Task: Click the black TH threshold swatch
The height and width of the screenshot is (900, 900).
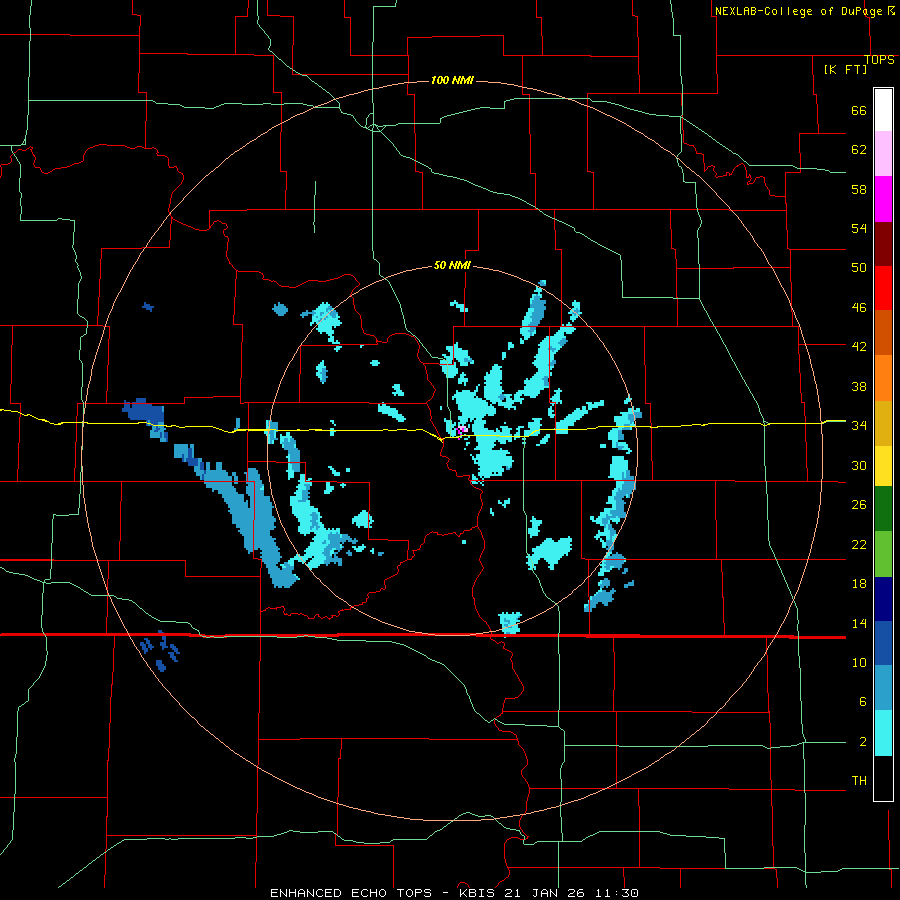Action: point(883,778)
